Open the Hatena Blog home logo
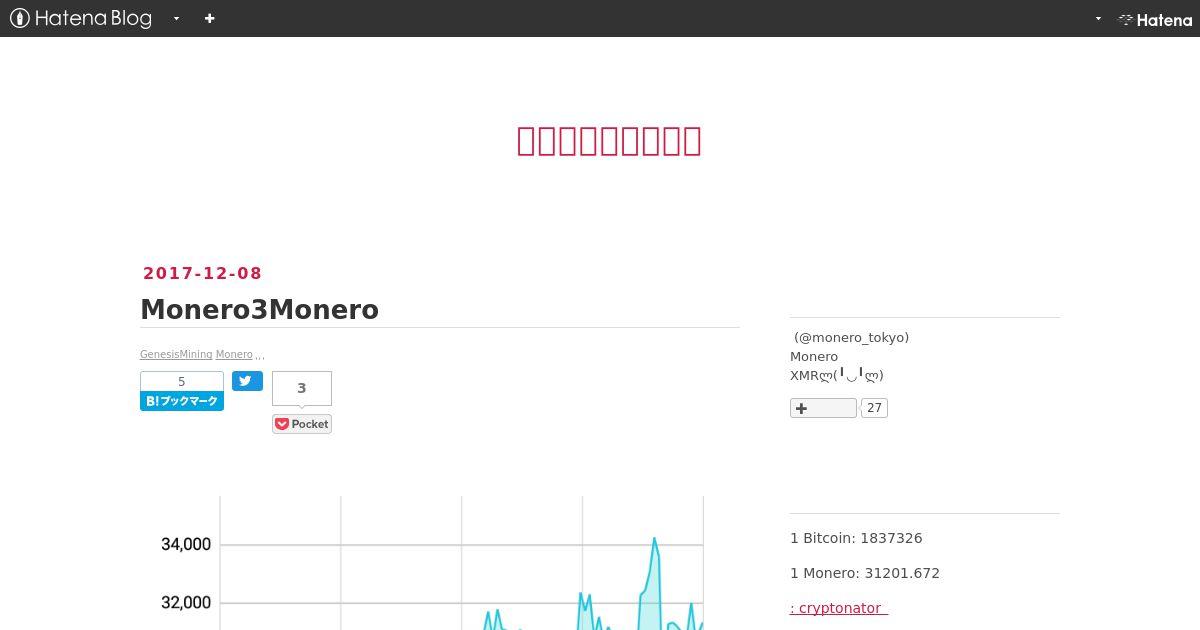This screenshot has width=1200, height=630. click(81, 18)
